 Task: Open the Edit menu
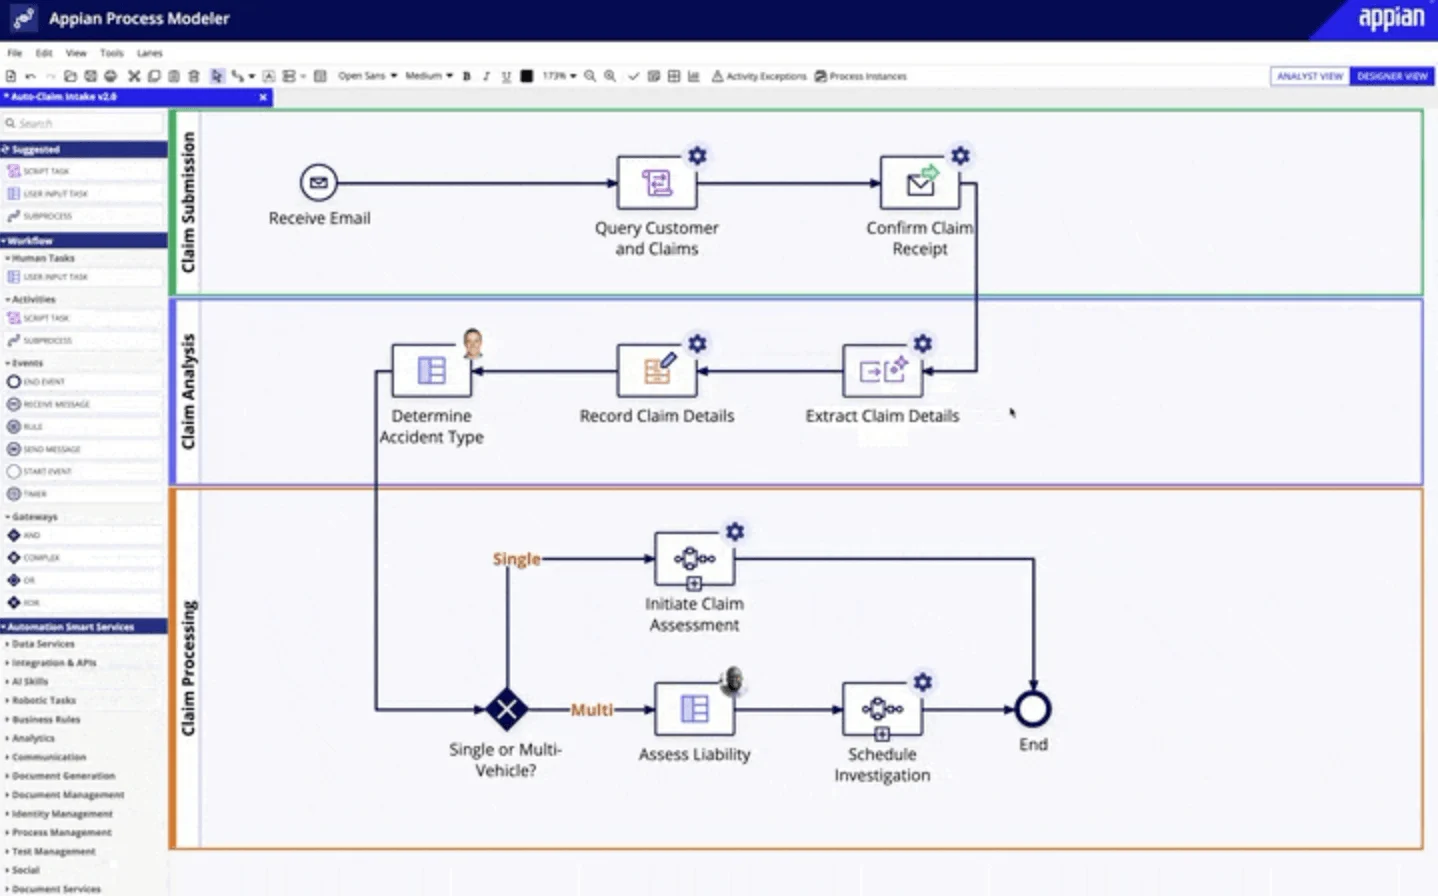(44, 53)
